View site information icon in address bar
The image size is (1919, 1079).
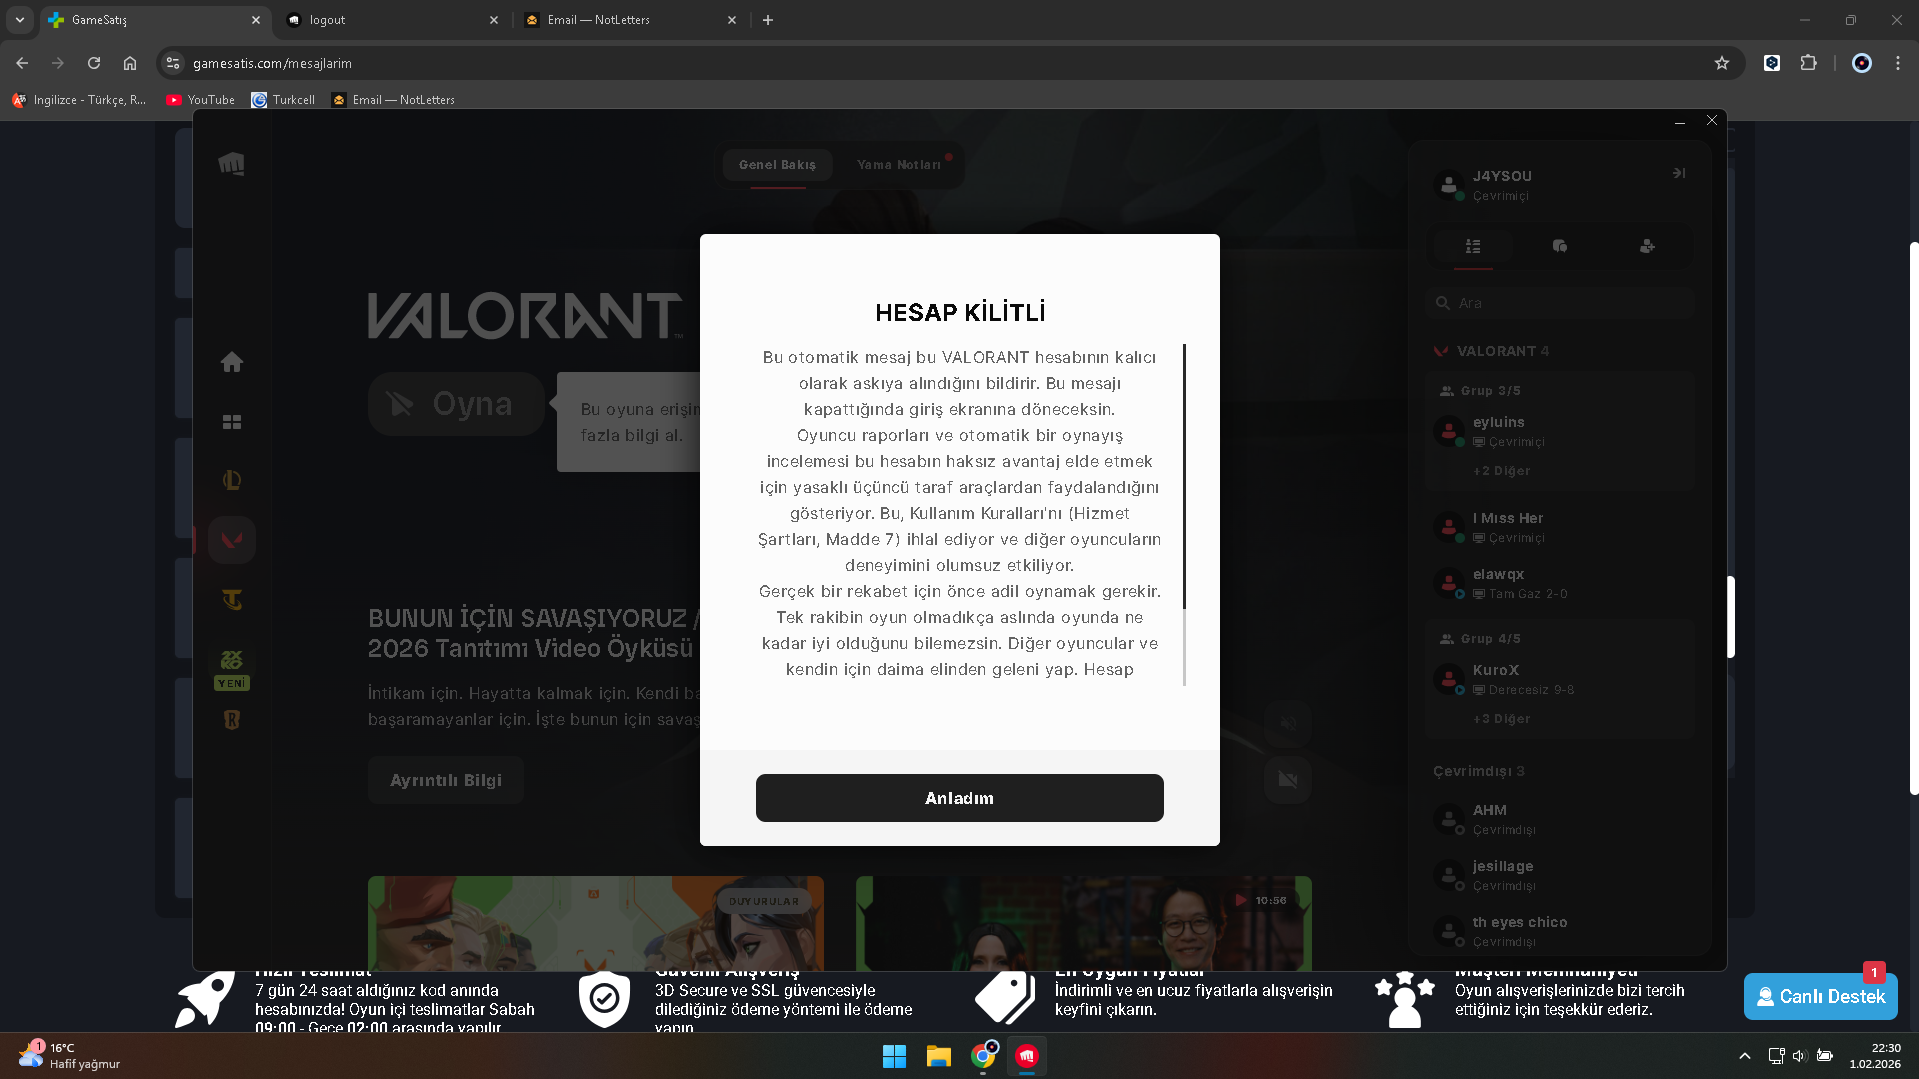pyautogui.click(x=173, y=63)
